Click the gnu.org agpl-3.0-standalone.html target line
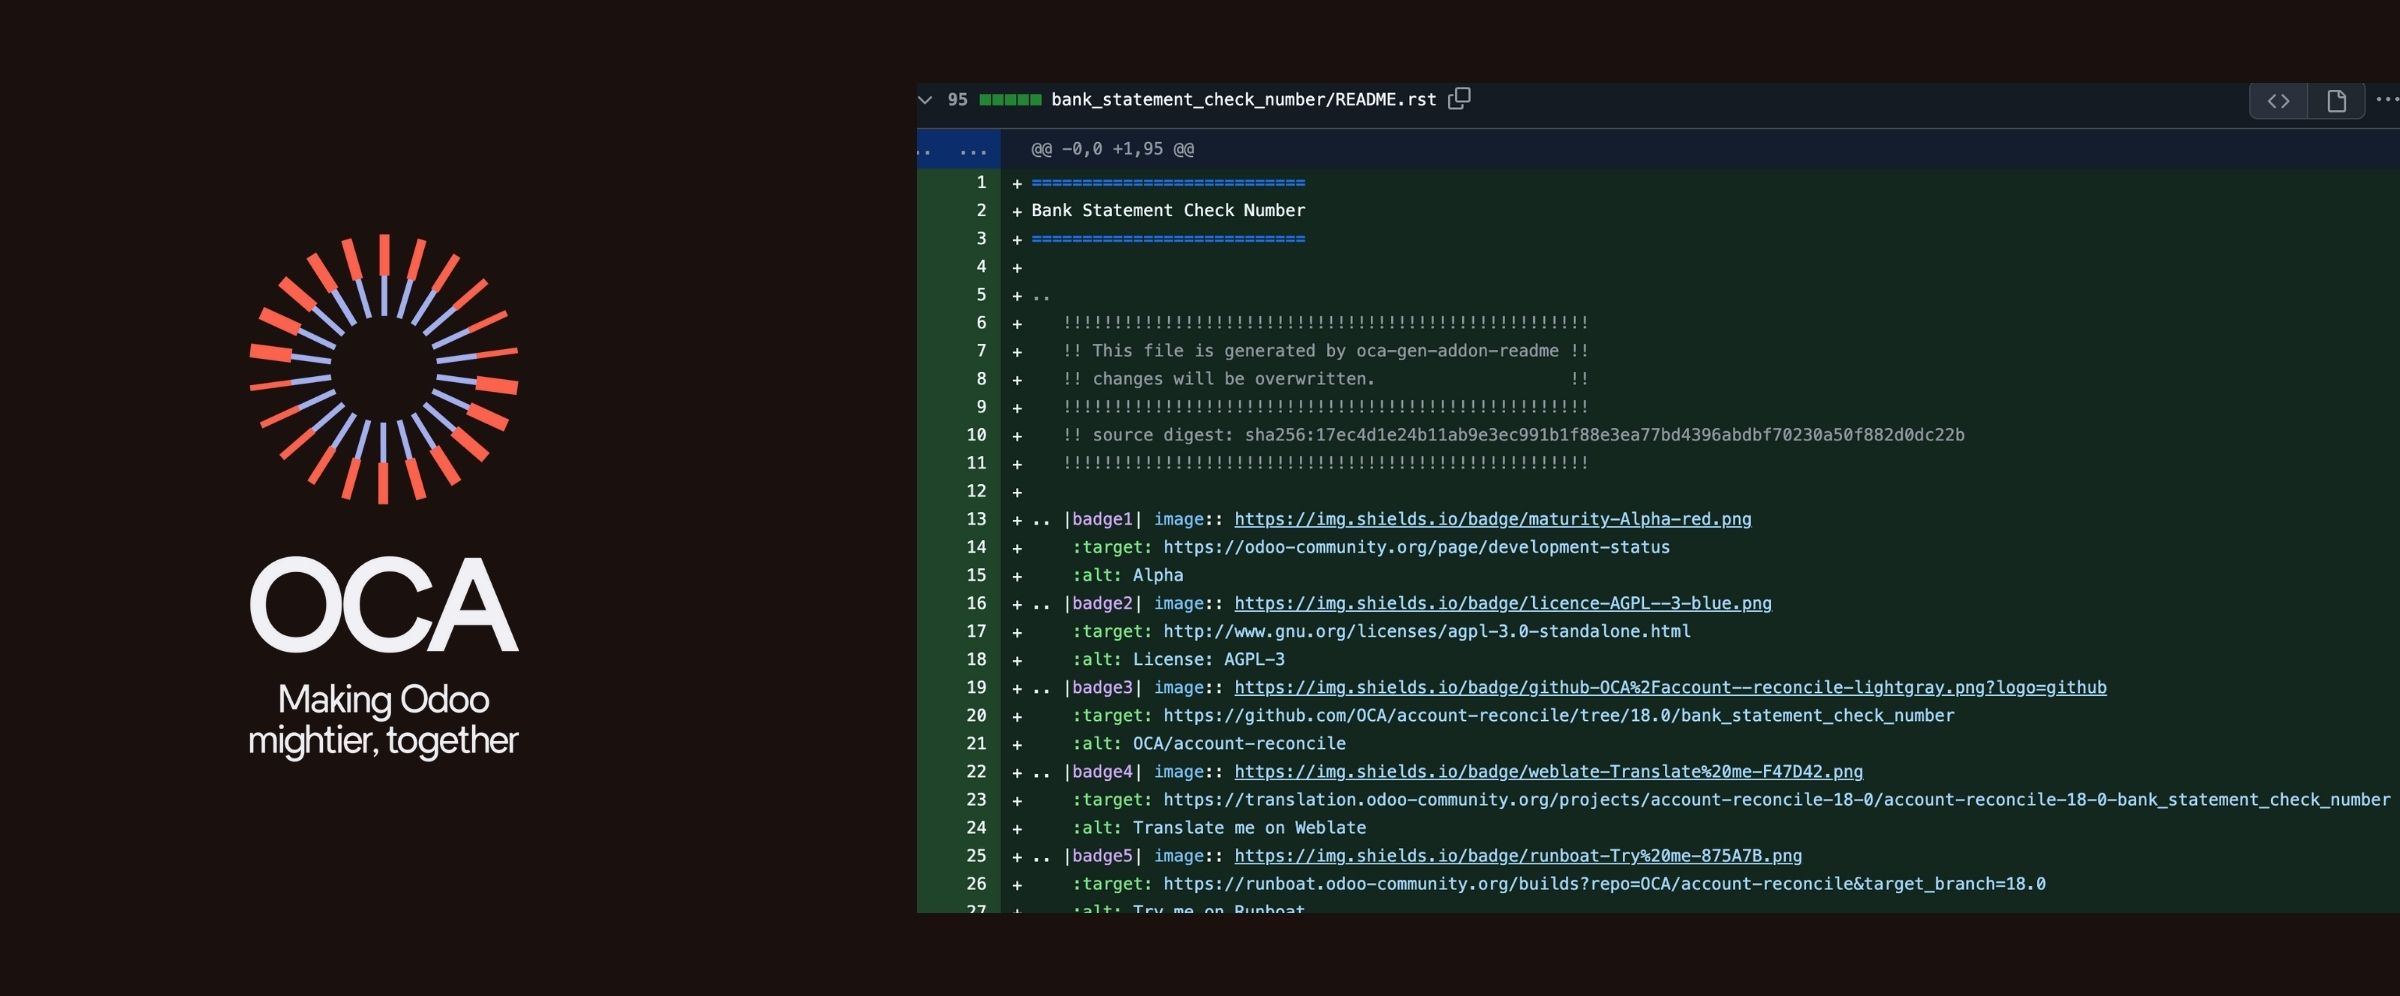Screen dimensions: 2400x996 1381,631
